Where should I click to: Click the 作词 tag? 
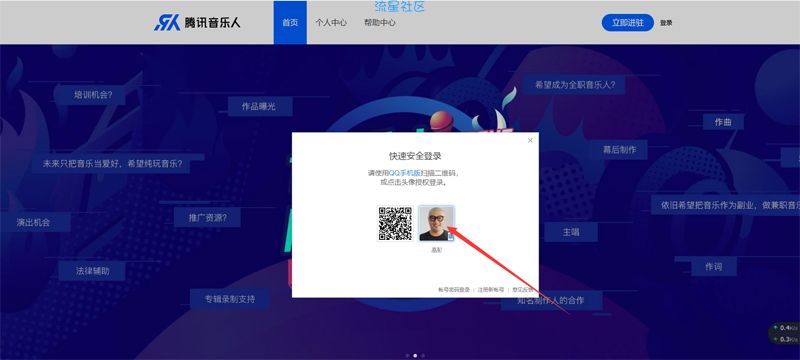713,267
